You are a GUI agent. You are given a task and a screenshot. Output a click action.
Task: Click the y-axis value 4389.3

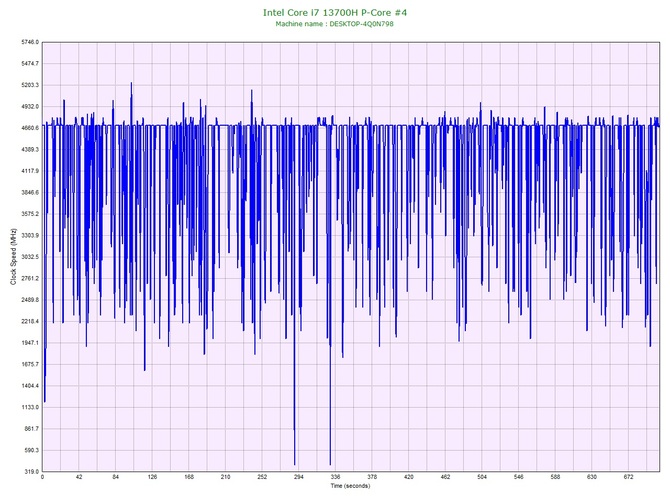pos(29,150)
